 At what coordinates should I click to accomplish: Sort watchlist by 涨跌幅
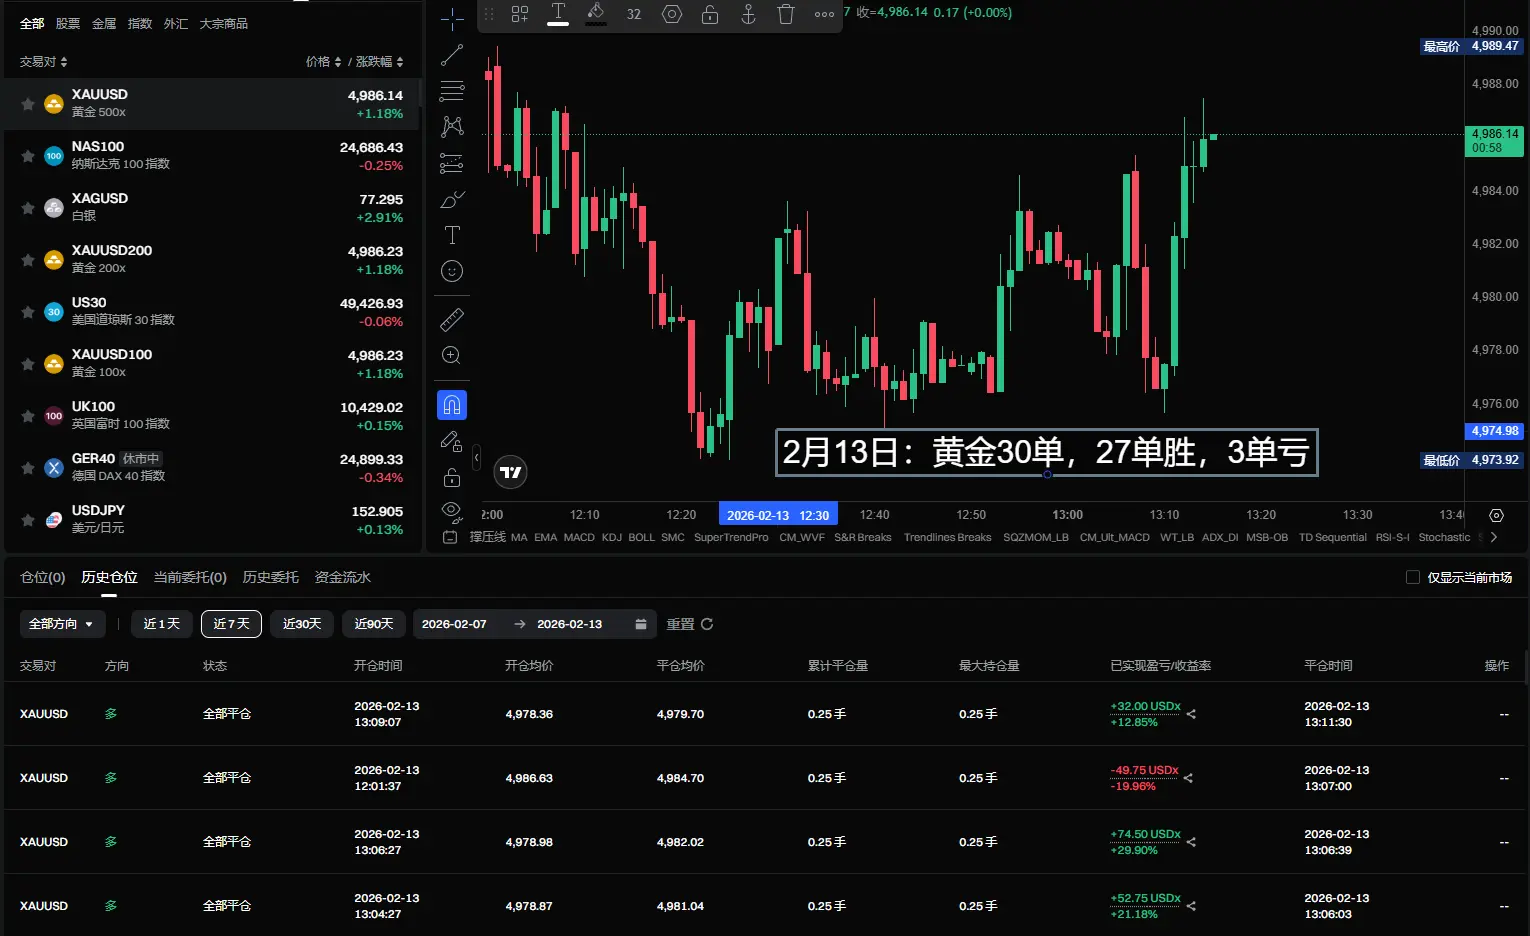tap(380, 62)
